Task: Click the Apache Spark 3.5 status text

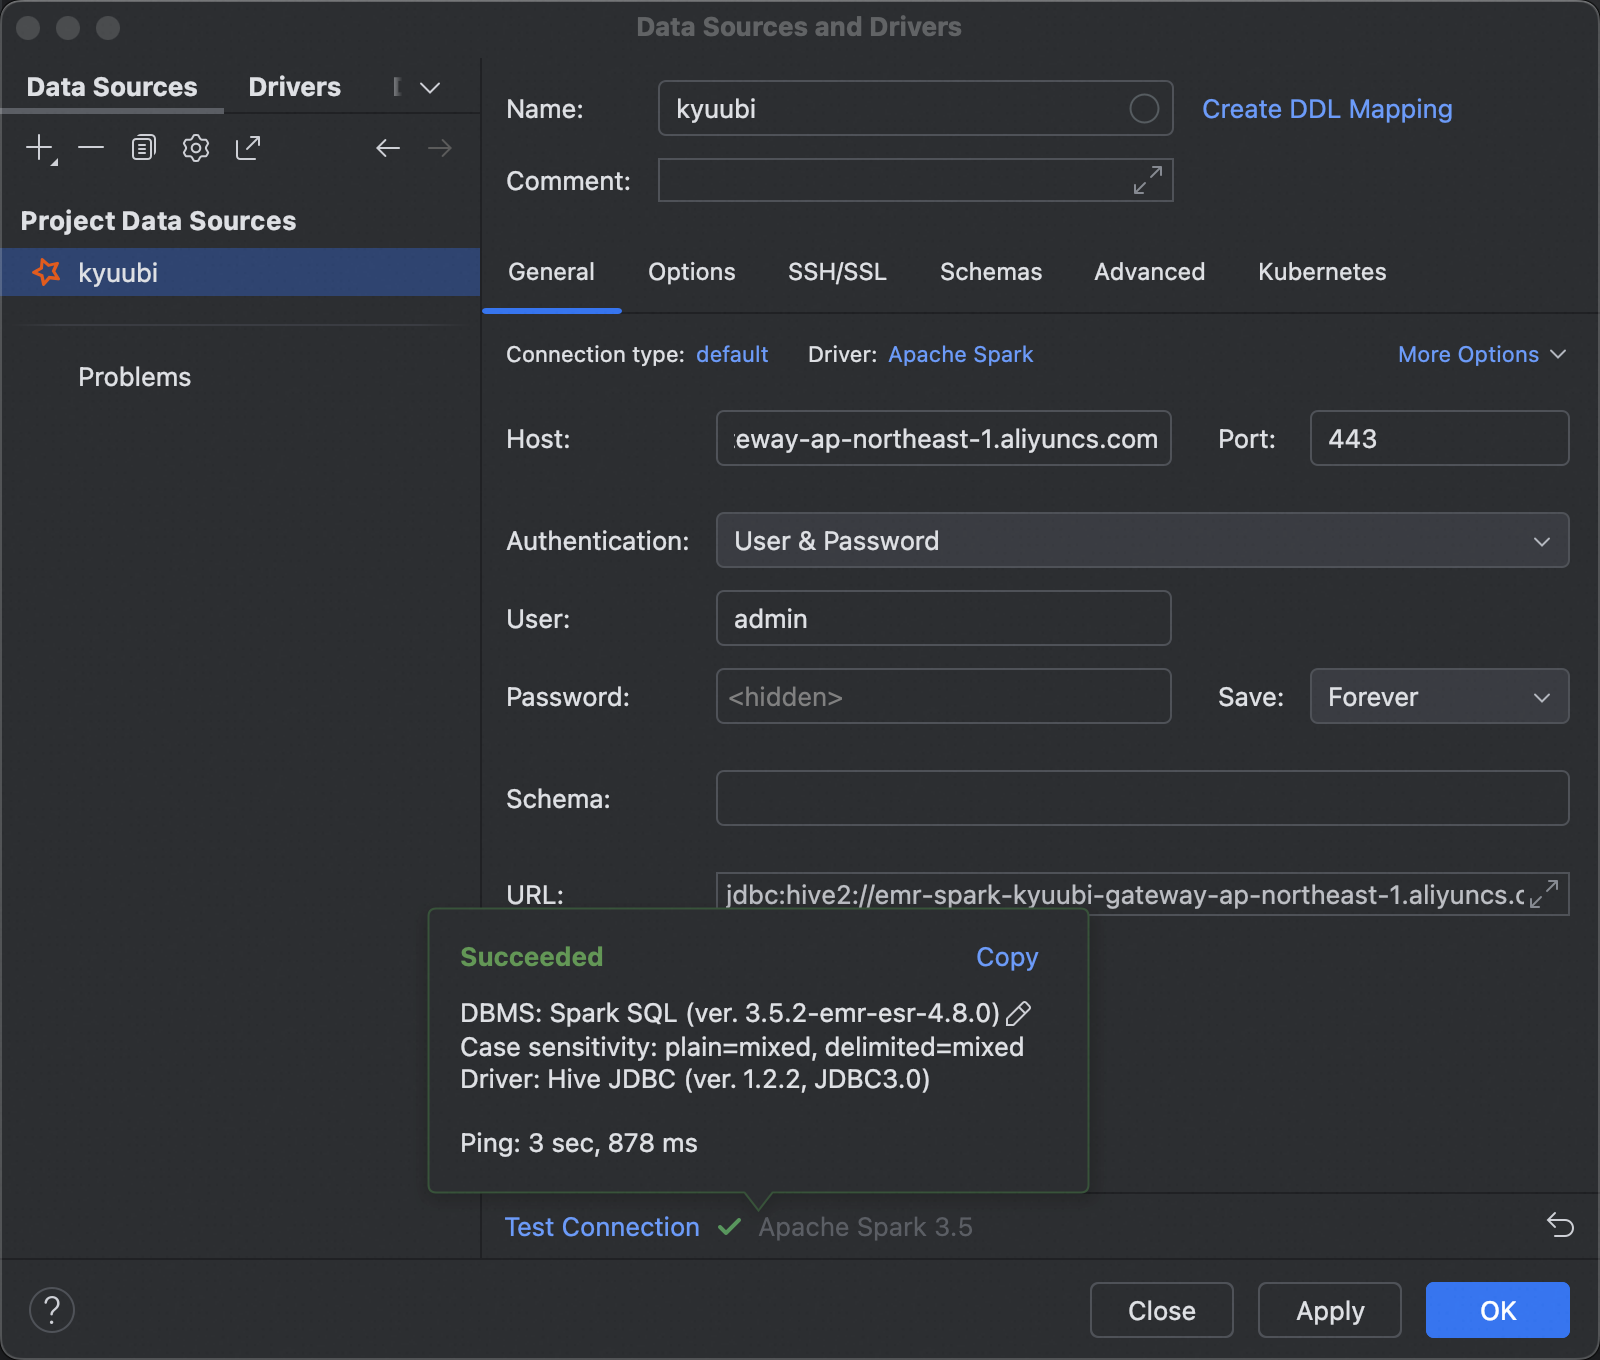Action: (865, 1227)
